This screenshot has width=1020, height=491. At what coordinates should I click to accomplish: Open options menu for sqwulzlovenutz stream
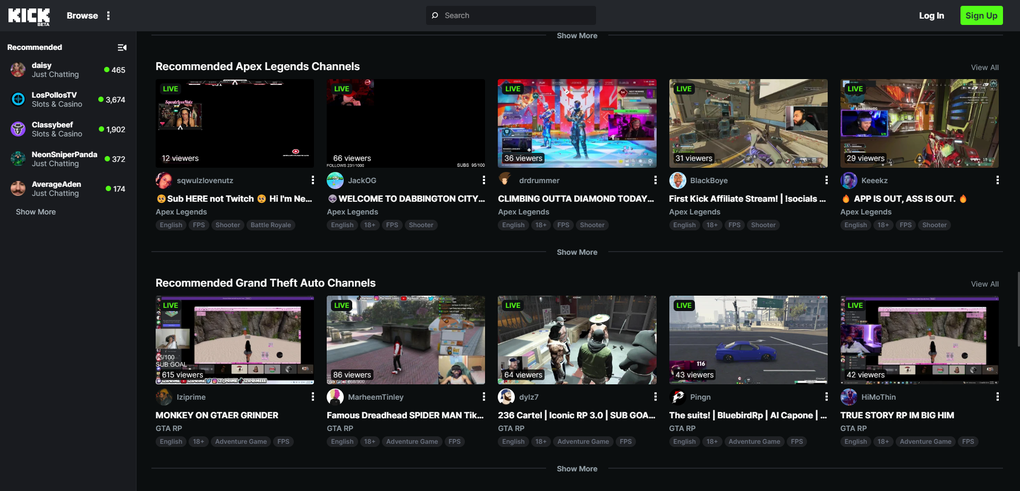tap(312, 180)
